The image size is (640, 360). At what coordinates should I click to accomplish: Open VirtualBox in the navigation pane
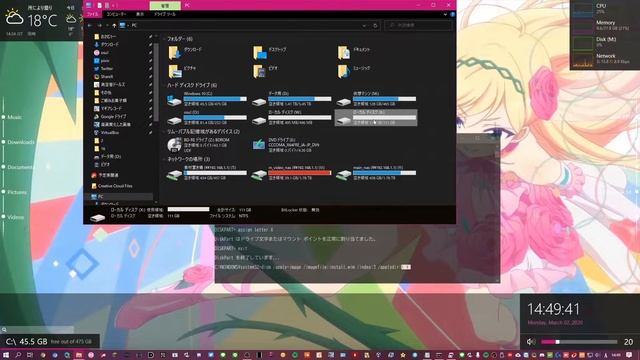coord(109,133)
